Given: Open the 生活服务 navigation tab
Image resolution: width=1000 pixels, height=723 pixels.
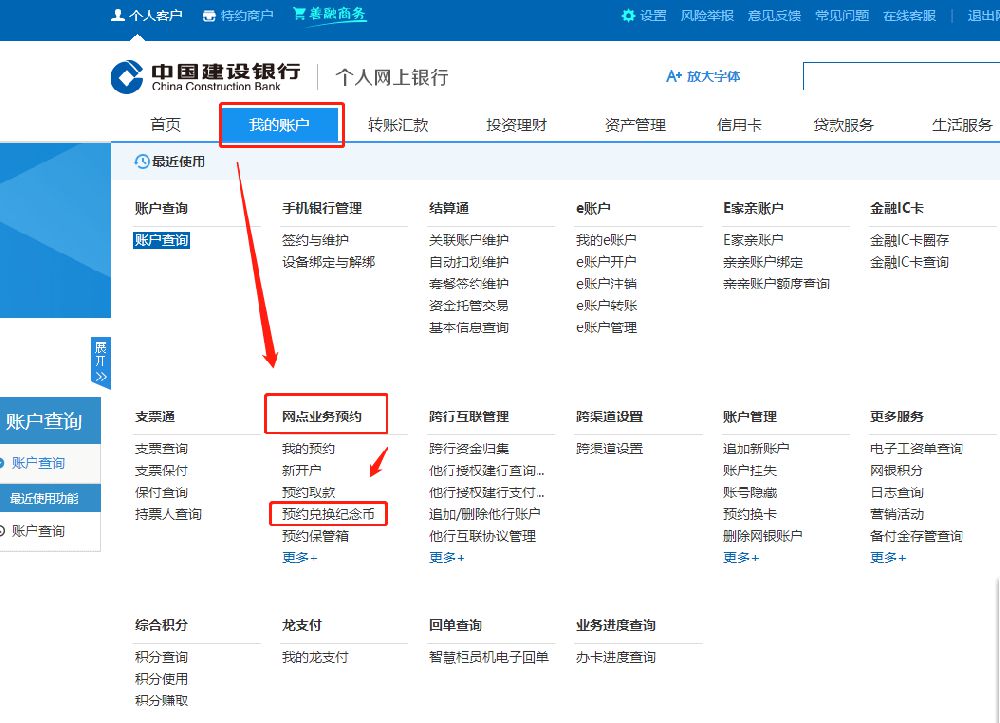Looking at the screenshot, I should point(962,125).
